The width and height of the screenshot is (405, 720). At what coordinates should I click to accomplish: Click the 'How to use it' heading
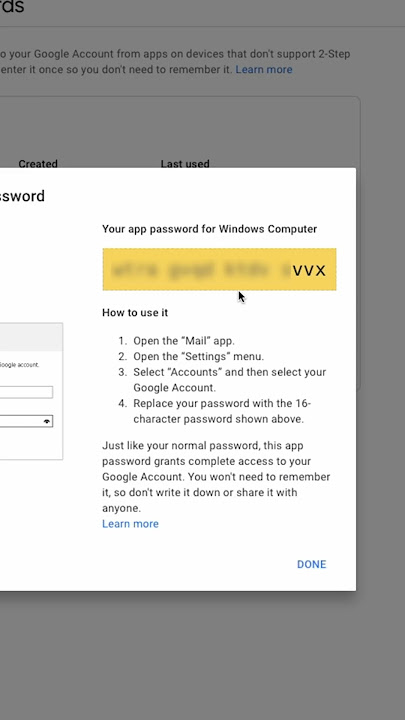tap(135, 313)
